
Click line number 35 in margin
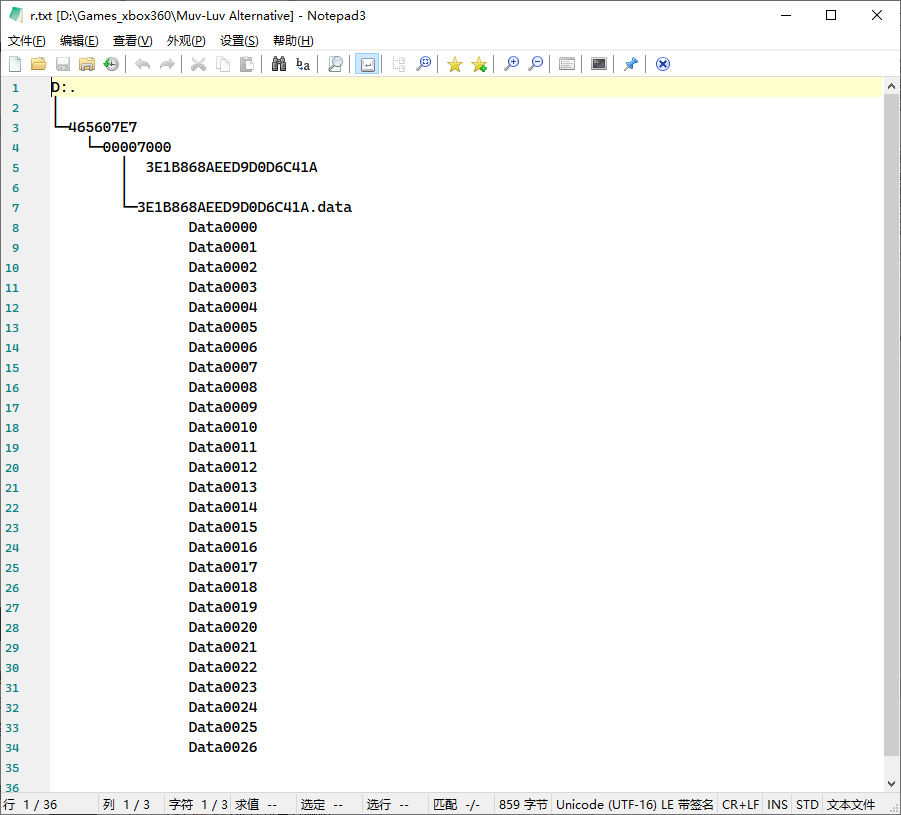coord(12,768)
